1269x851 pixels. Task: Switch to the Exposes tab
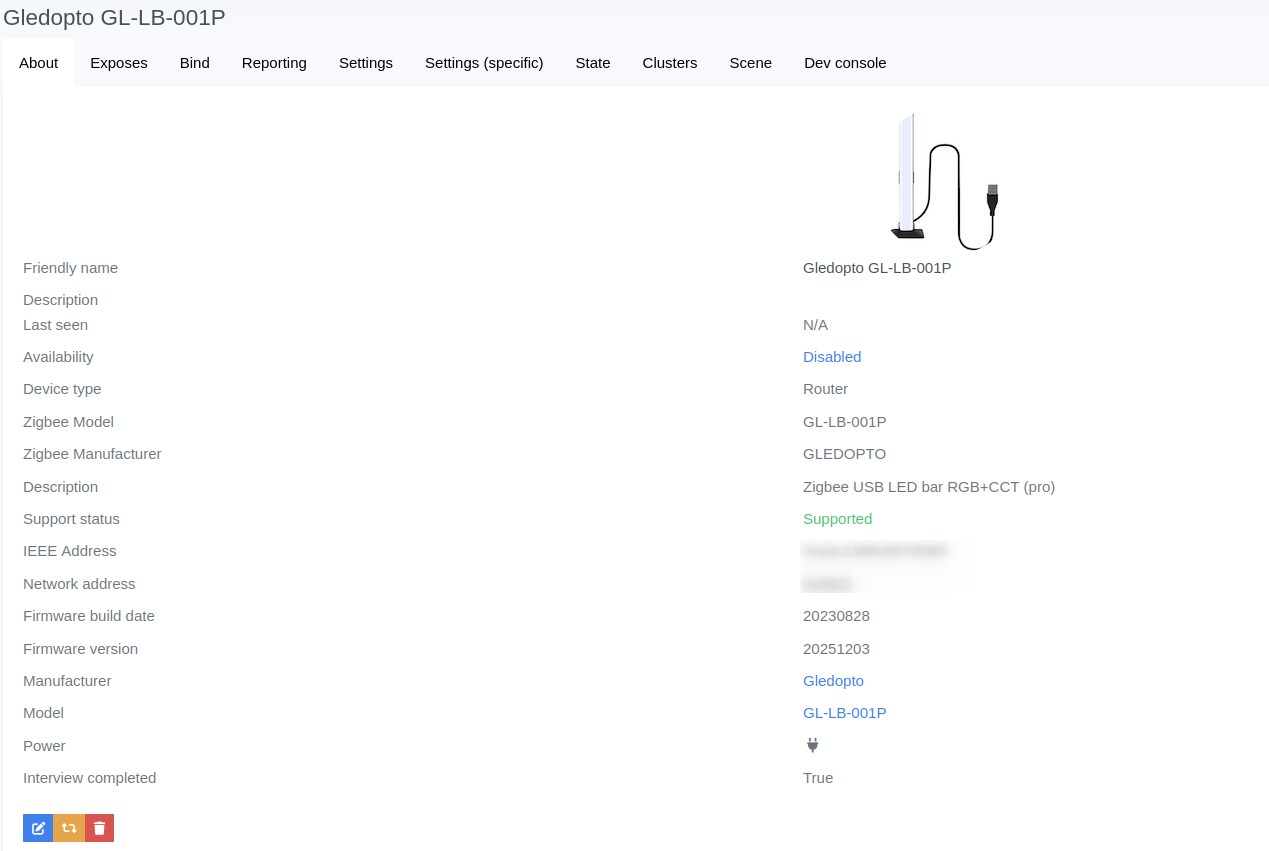[x=119, y=63]
